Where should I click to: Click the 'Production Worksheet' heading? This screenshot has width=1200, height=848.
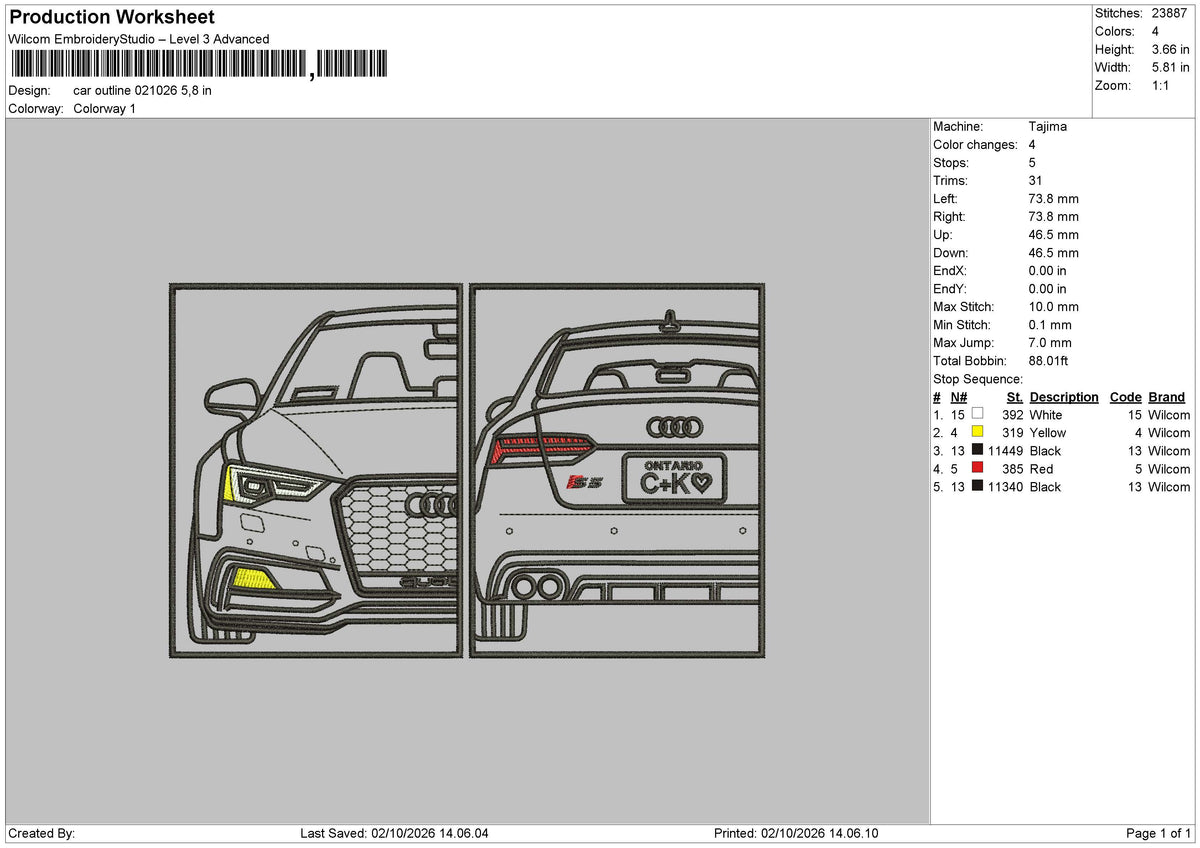(x=112, y=17)
